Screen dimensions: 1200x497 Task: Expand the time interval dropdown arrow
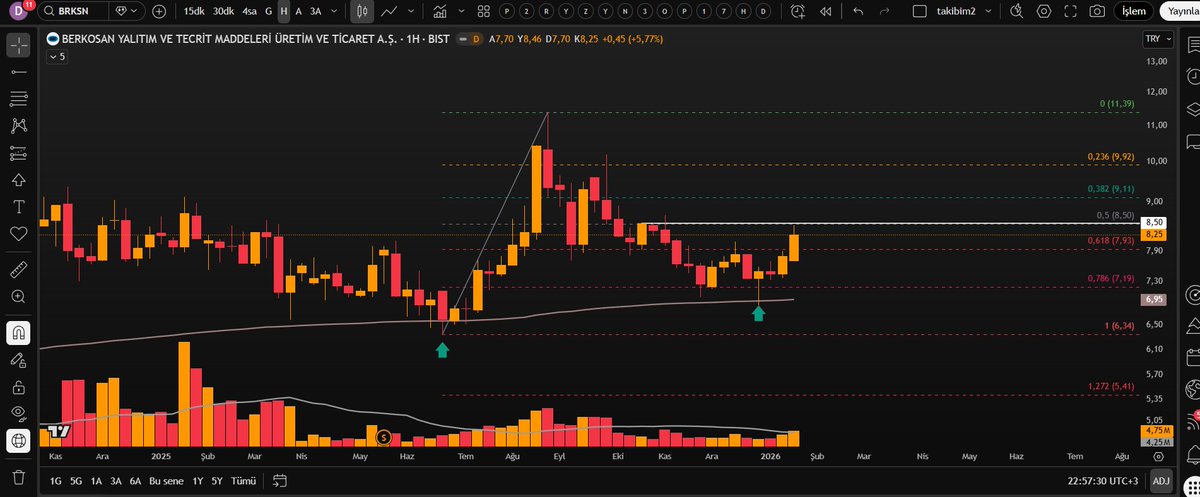[333, 11]
